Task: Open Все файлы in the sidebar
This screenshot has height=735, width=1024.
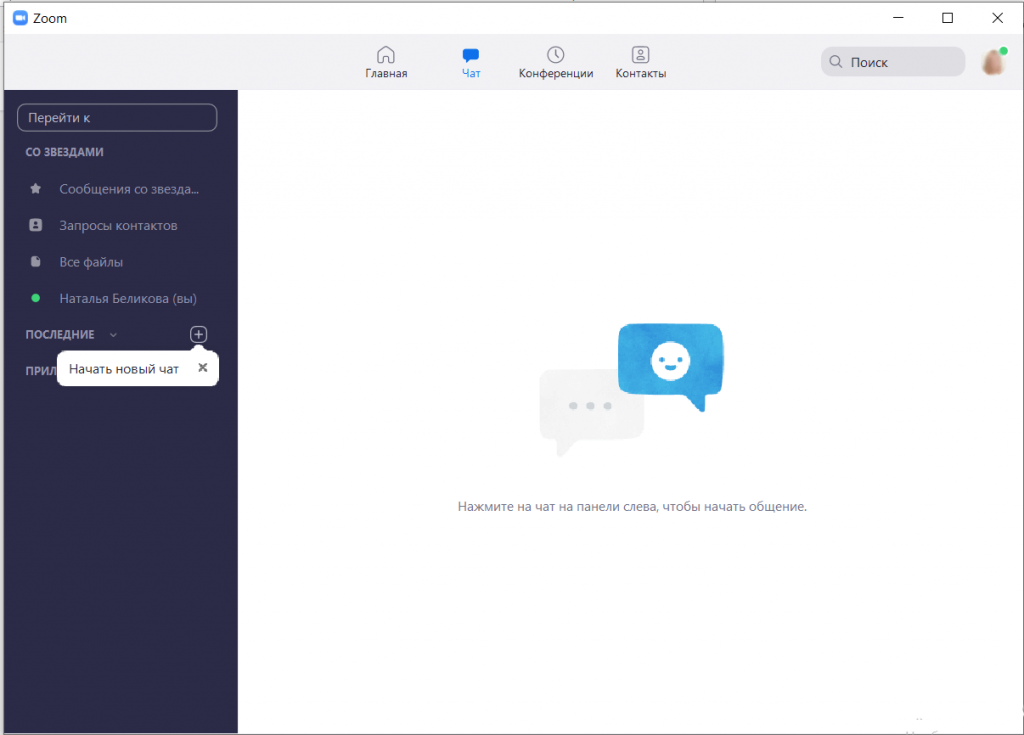Action: pos(91,262)
